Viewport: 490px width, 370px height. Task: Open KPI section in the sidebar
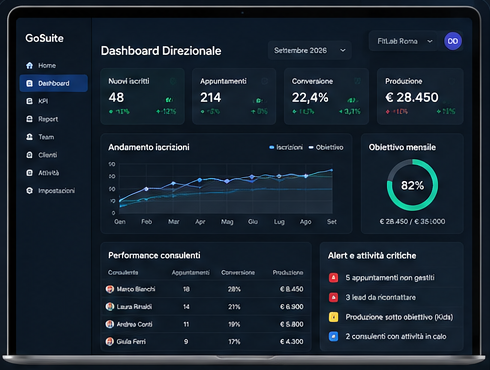(x=54, y=101)
